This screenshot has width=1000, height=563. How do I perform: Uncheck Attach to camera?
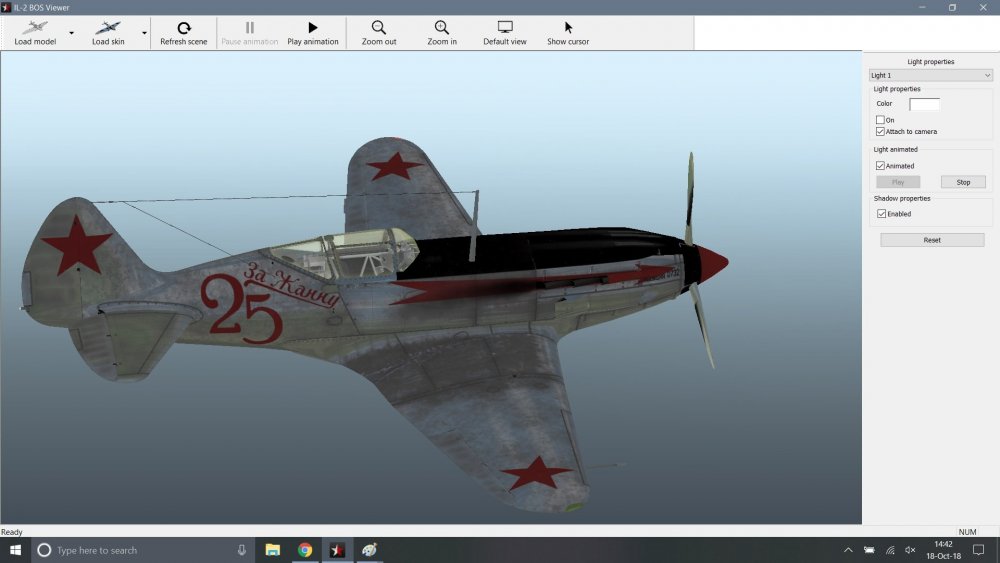(880, 131)
